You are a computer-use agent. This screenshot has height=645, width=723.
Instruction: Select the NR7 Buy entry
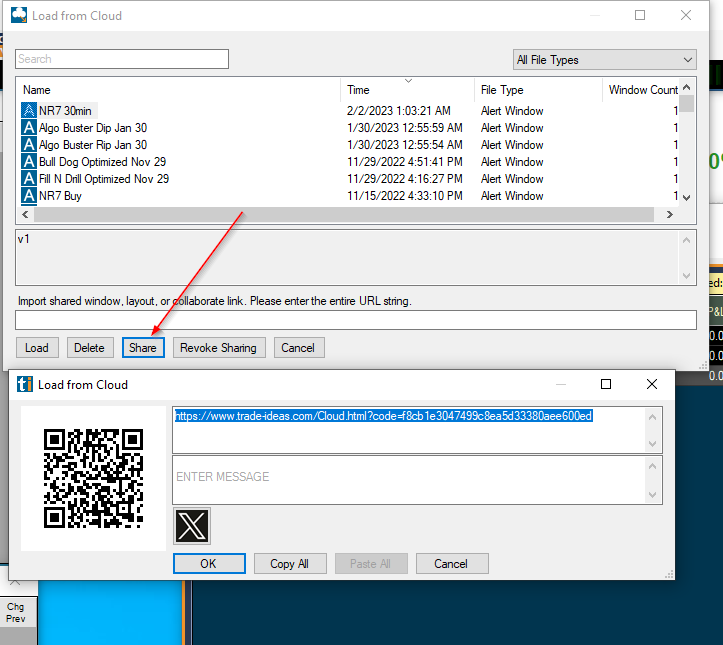(x=60, y=196)
